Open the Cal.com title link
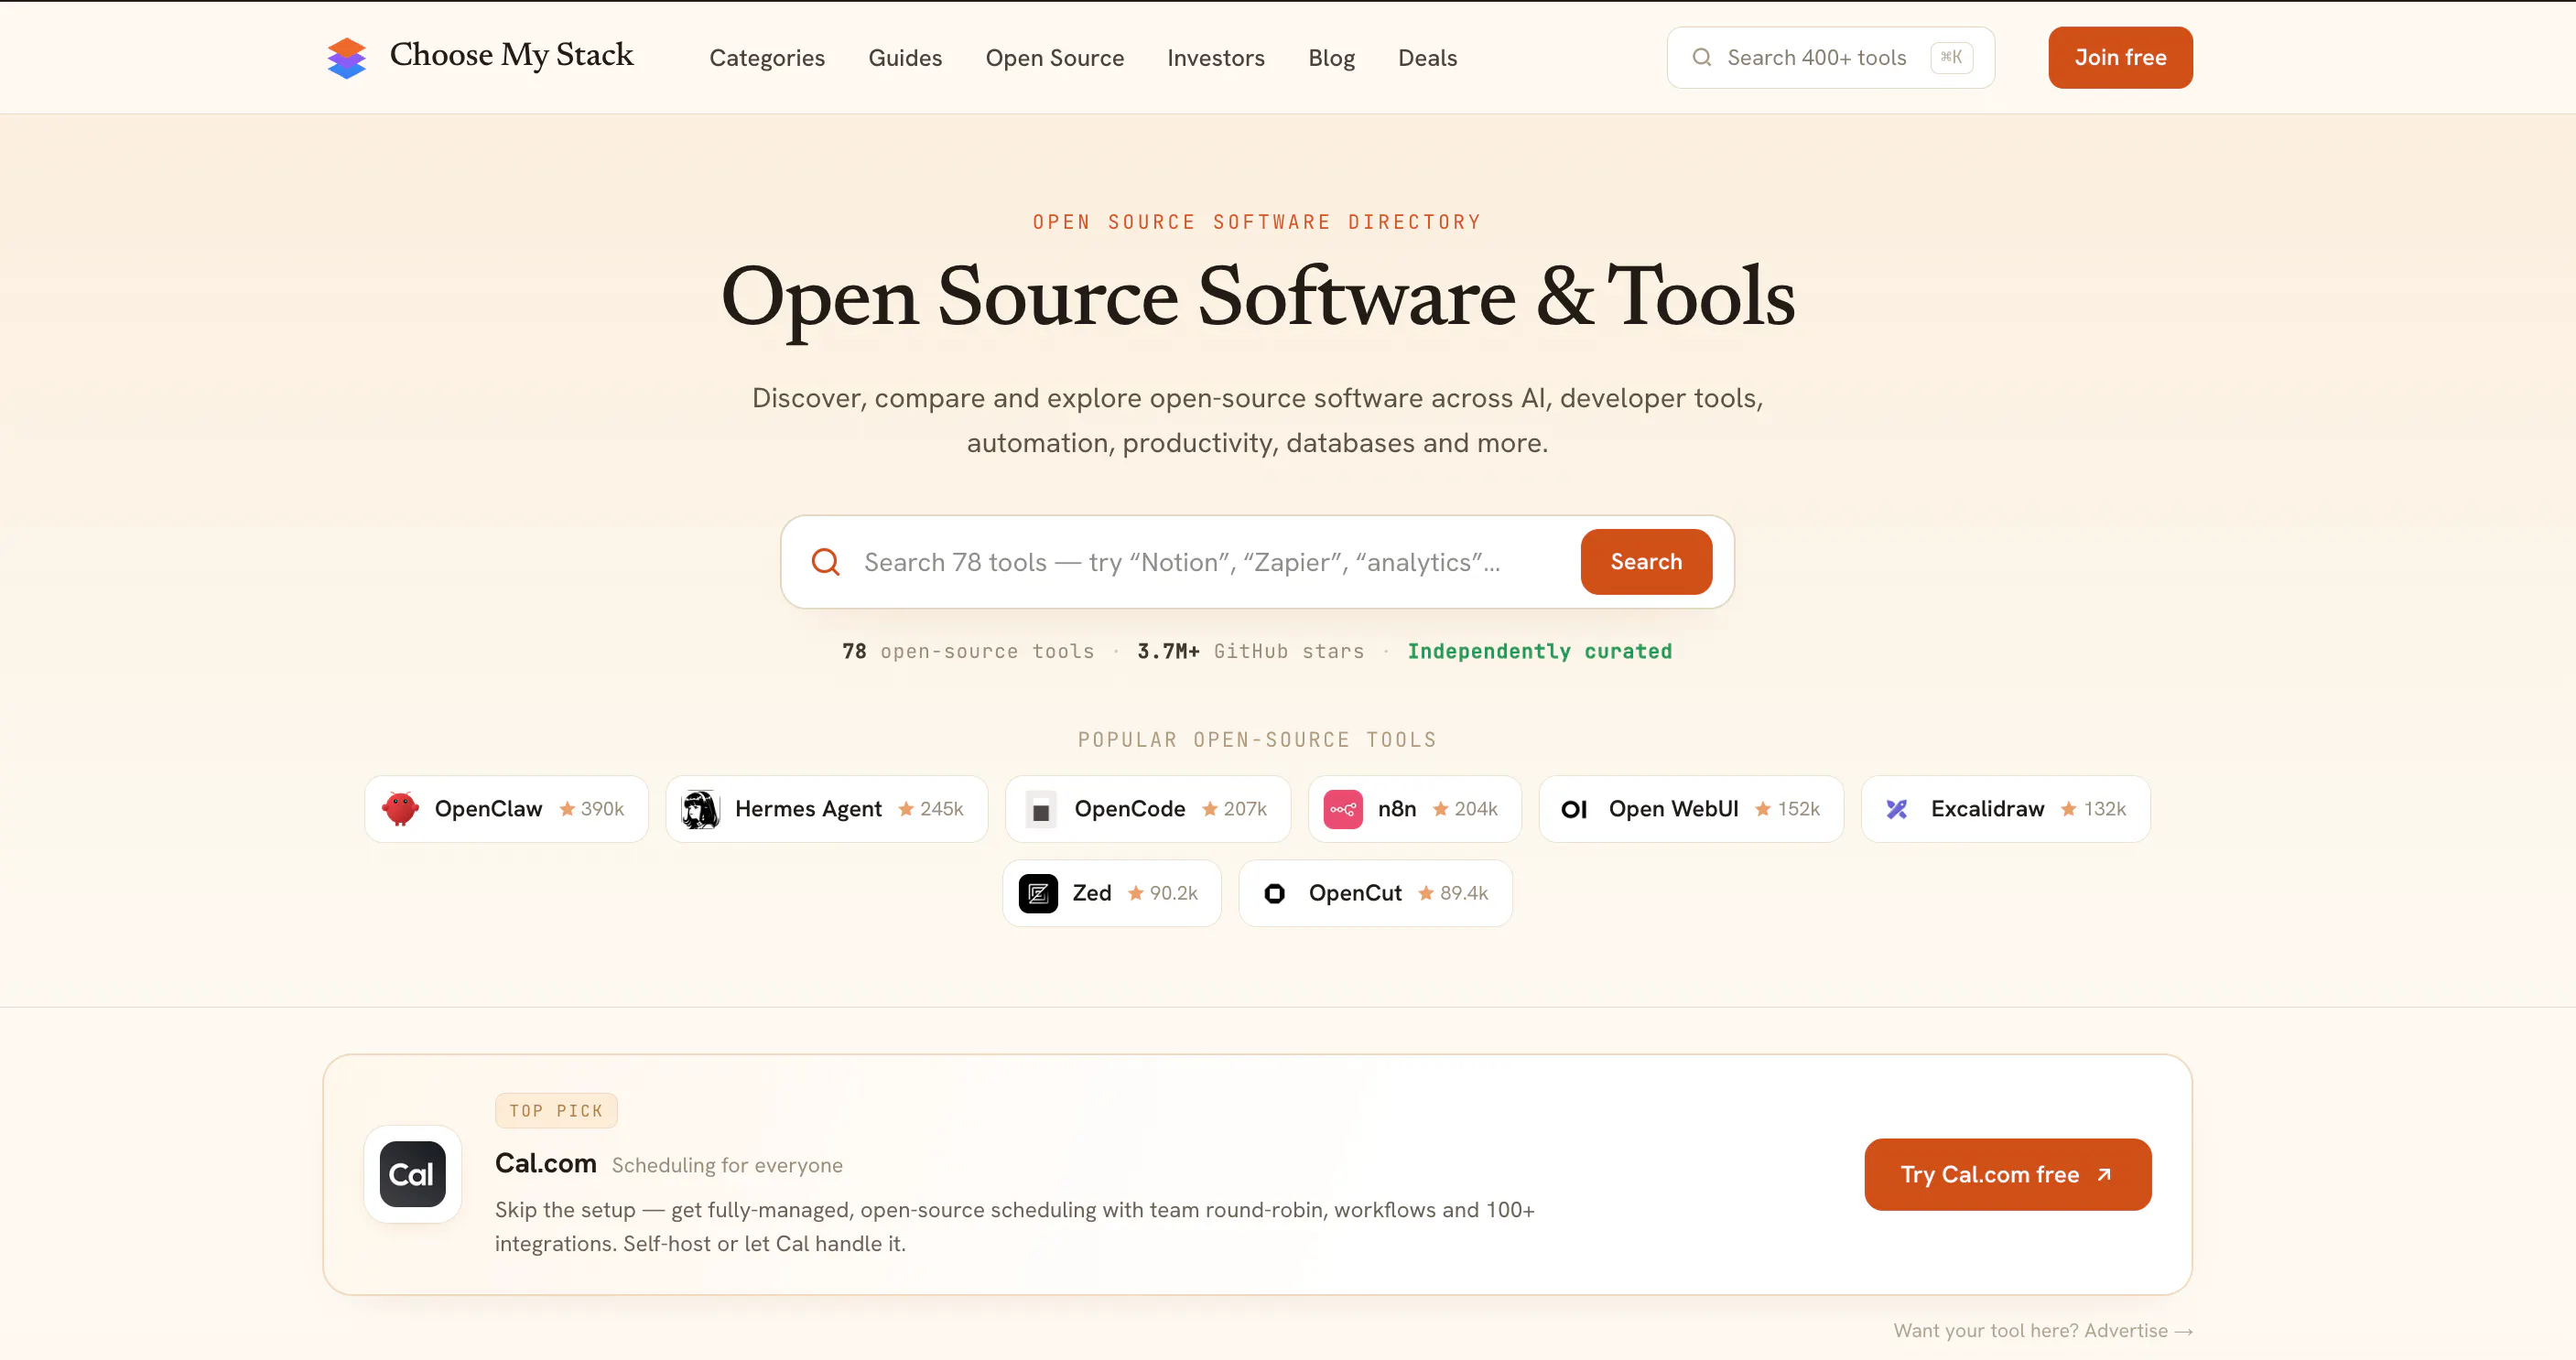The height and width of the screenshot is (1360, 2576). [546, 1162]
